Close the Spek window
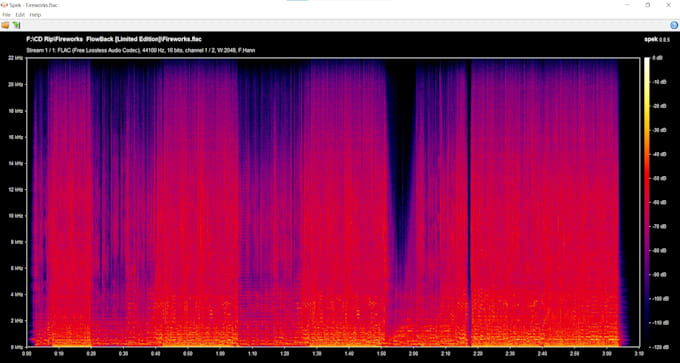 coord(668,5)
